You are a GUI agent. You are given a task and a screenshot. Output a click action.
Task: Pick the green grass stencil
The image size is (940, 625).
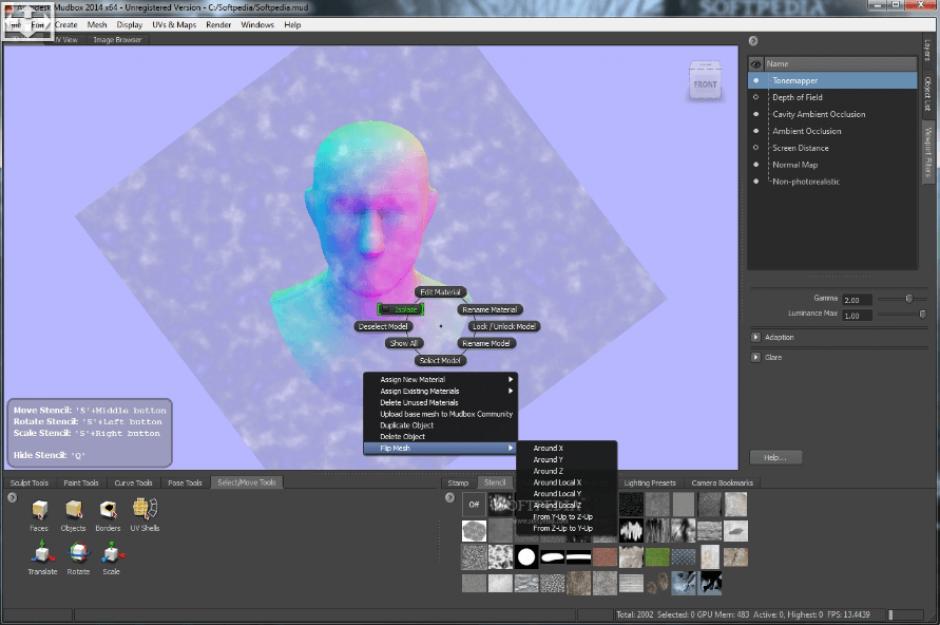(657, 557)
